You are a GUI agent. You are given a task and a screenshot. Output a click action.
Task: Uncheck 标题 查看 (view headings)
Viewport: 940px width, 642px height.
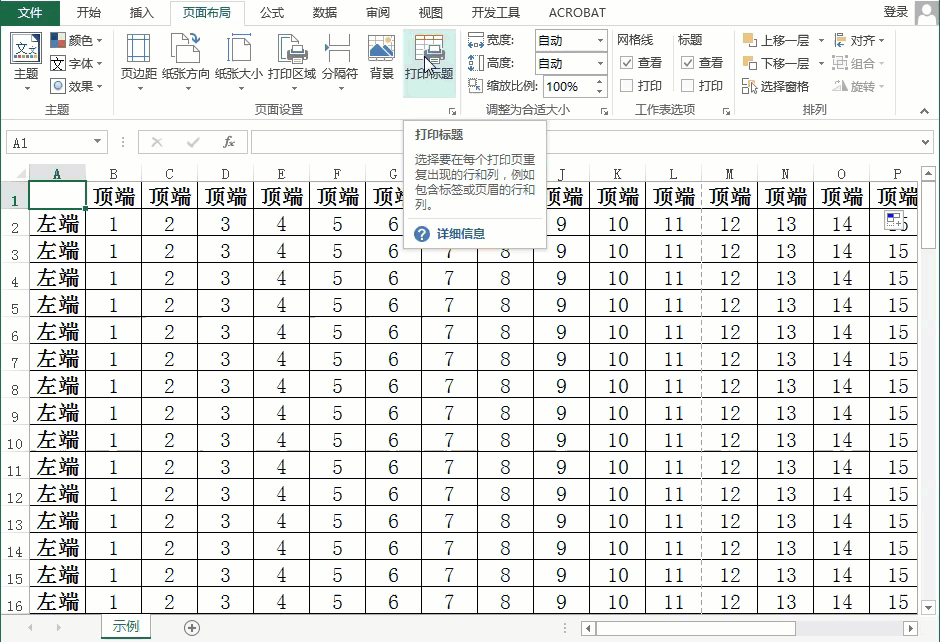688,62
